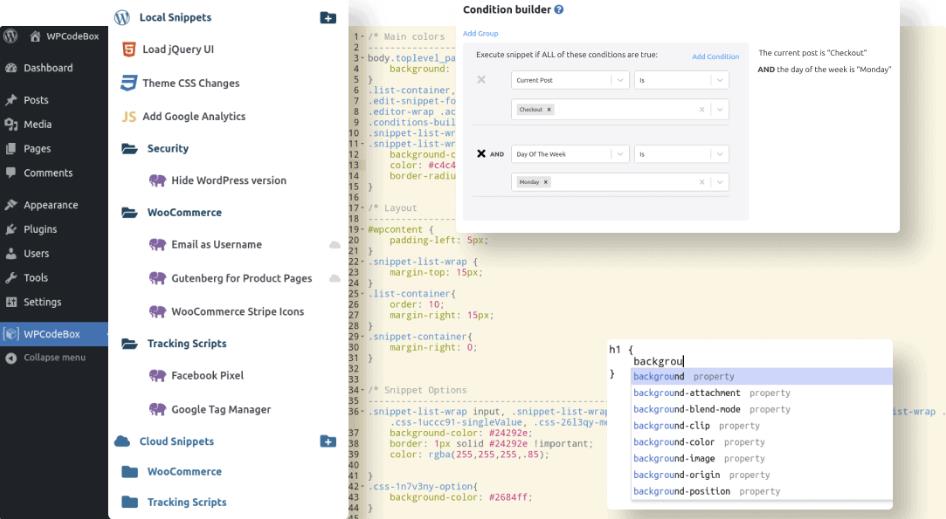Choose background-position from autocomplete
Viewport: 946px width, 519px height.
click(761, 491)
